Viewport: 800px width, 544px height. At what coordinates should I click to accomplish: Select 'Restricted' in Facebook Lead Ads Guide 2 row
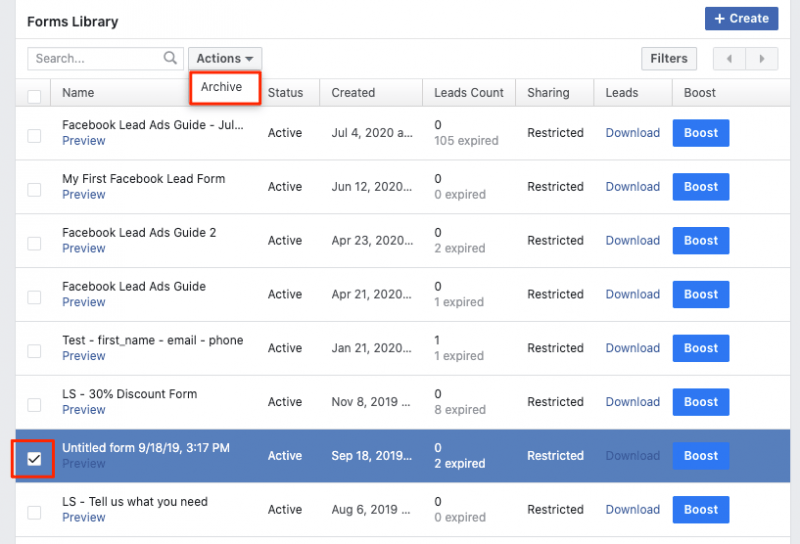[555, 240]
